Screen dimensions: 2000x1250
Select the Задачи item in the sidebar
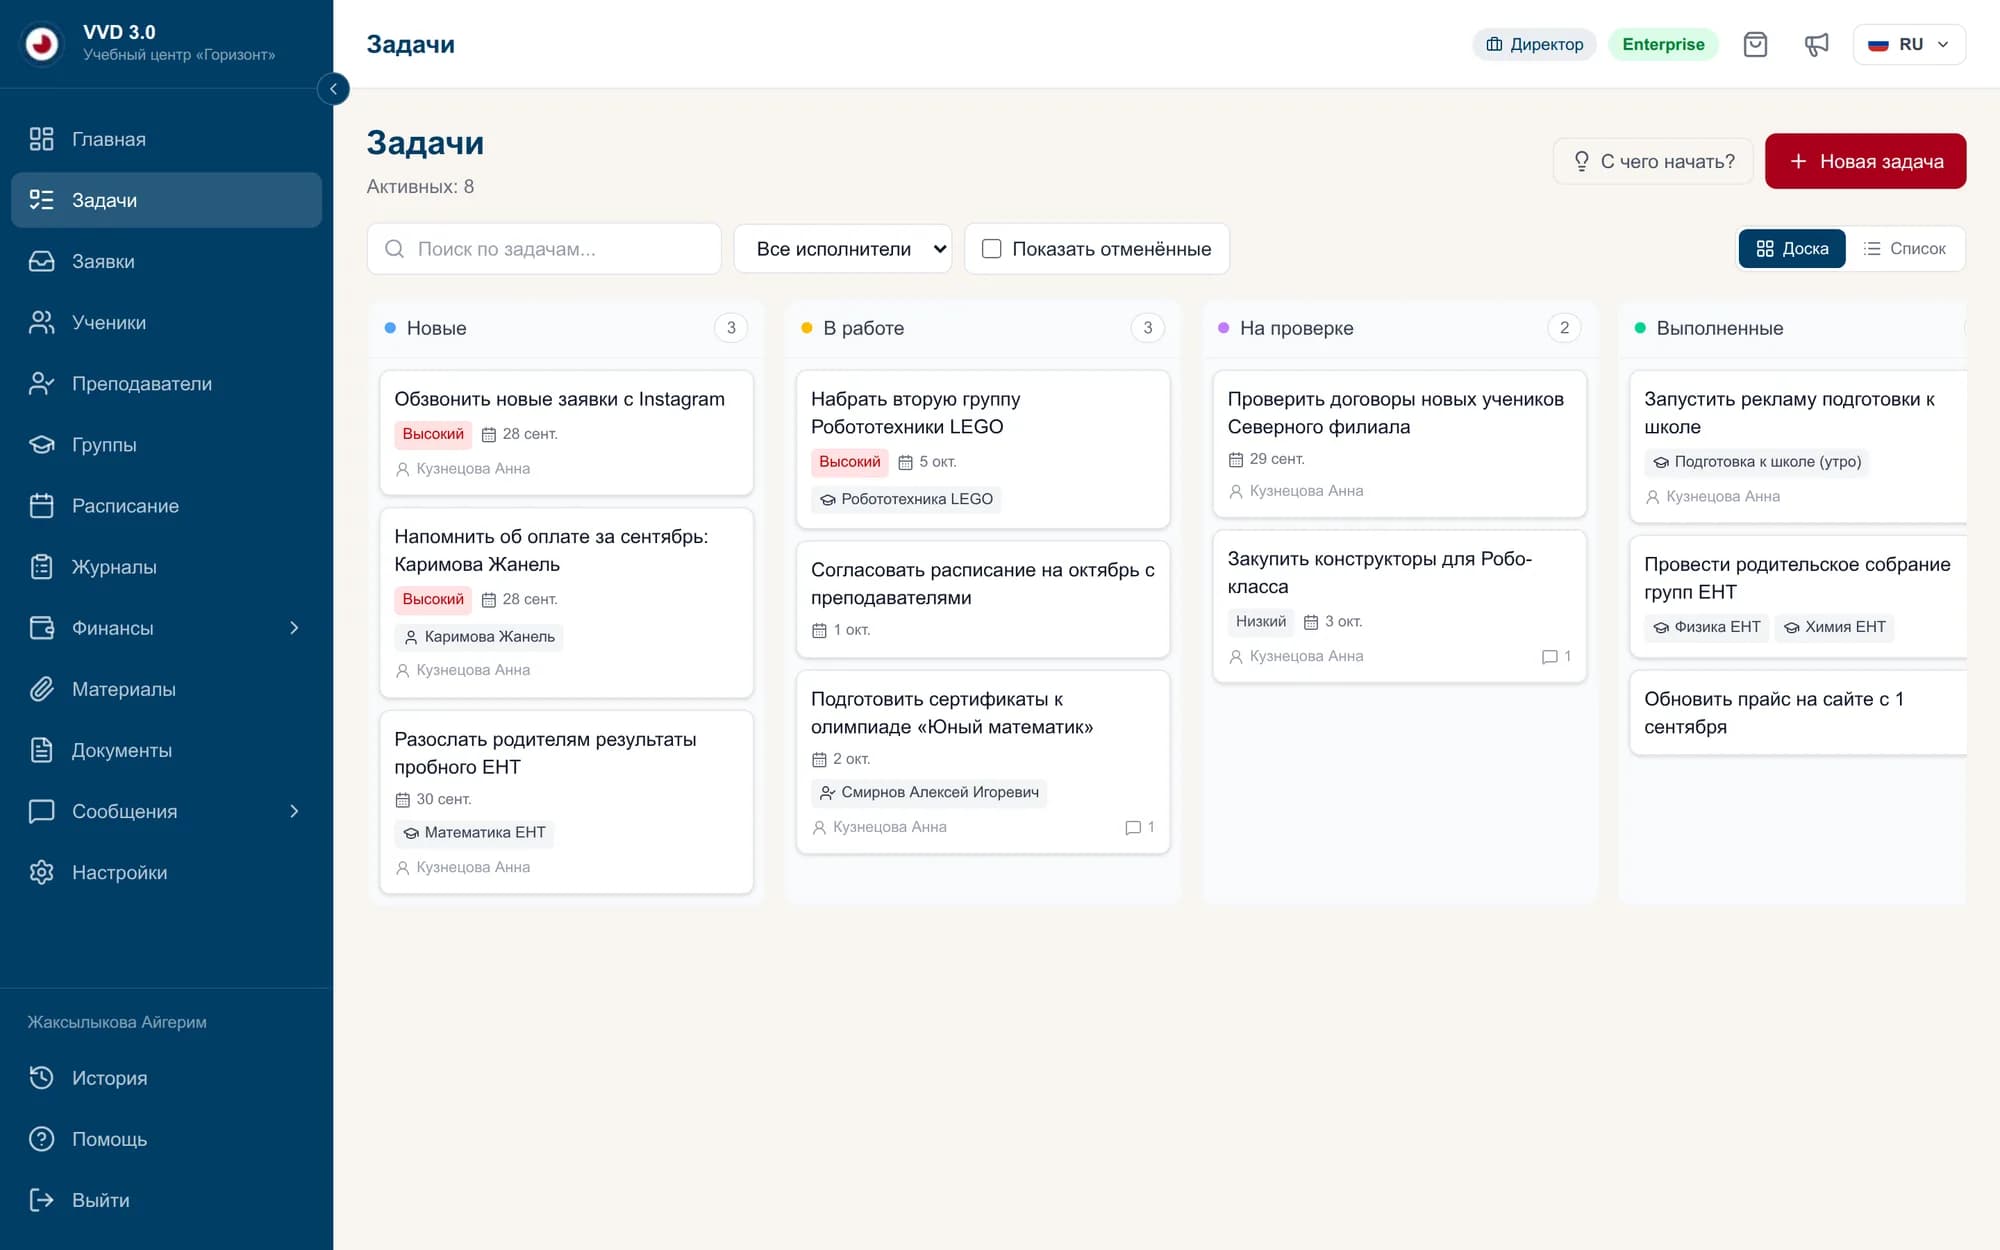166,200
